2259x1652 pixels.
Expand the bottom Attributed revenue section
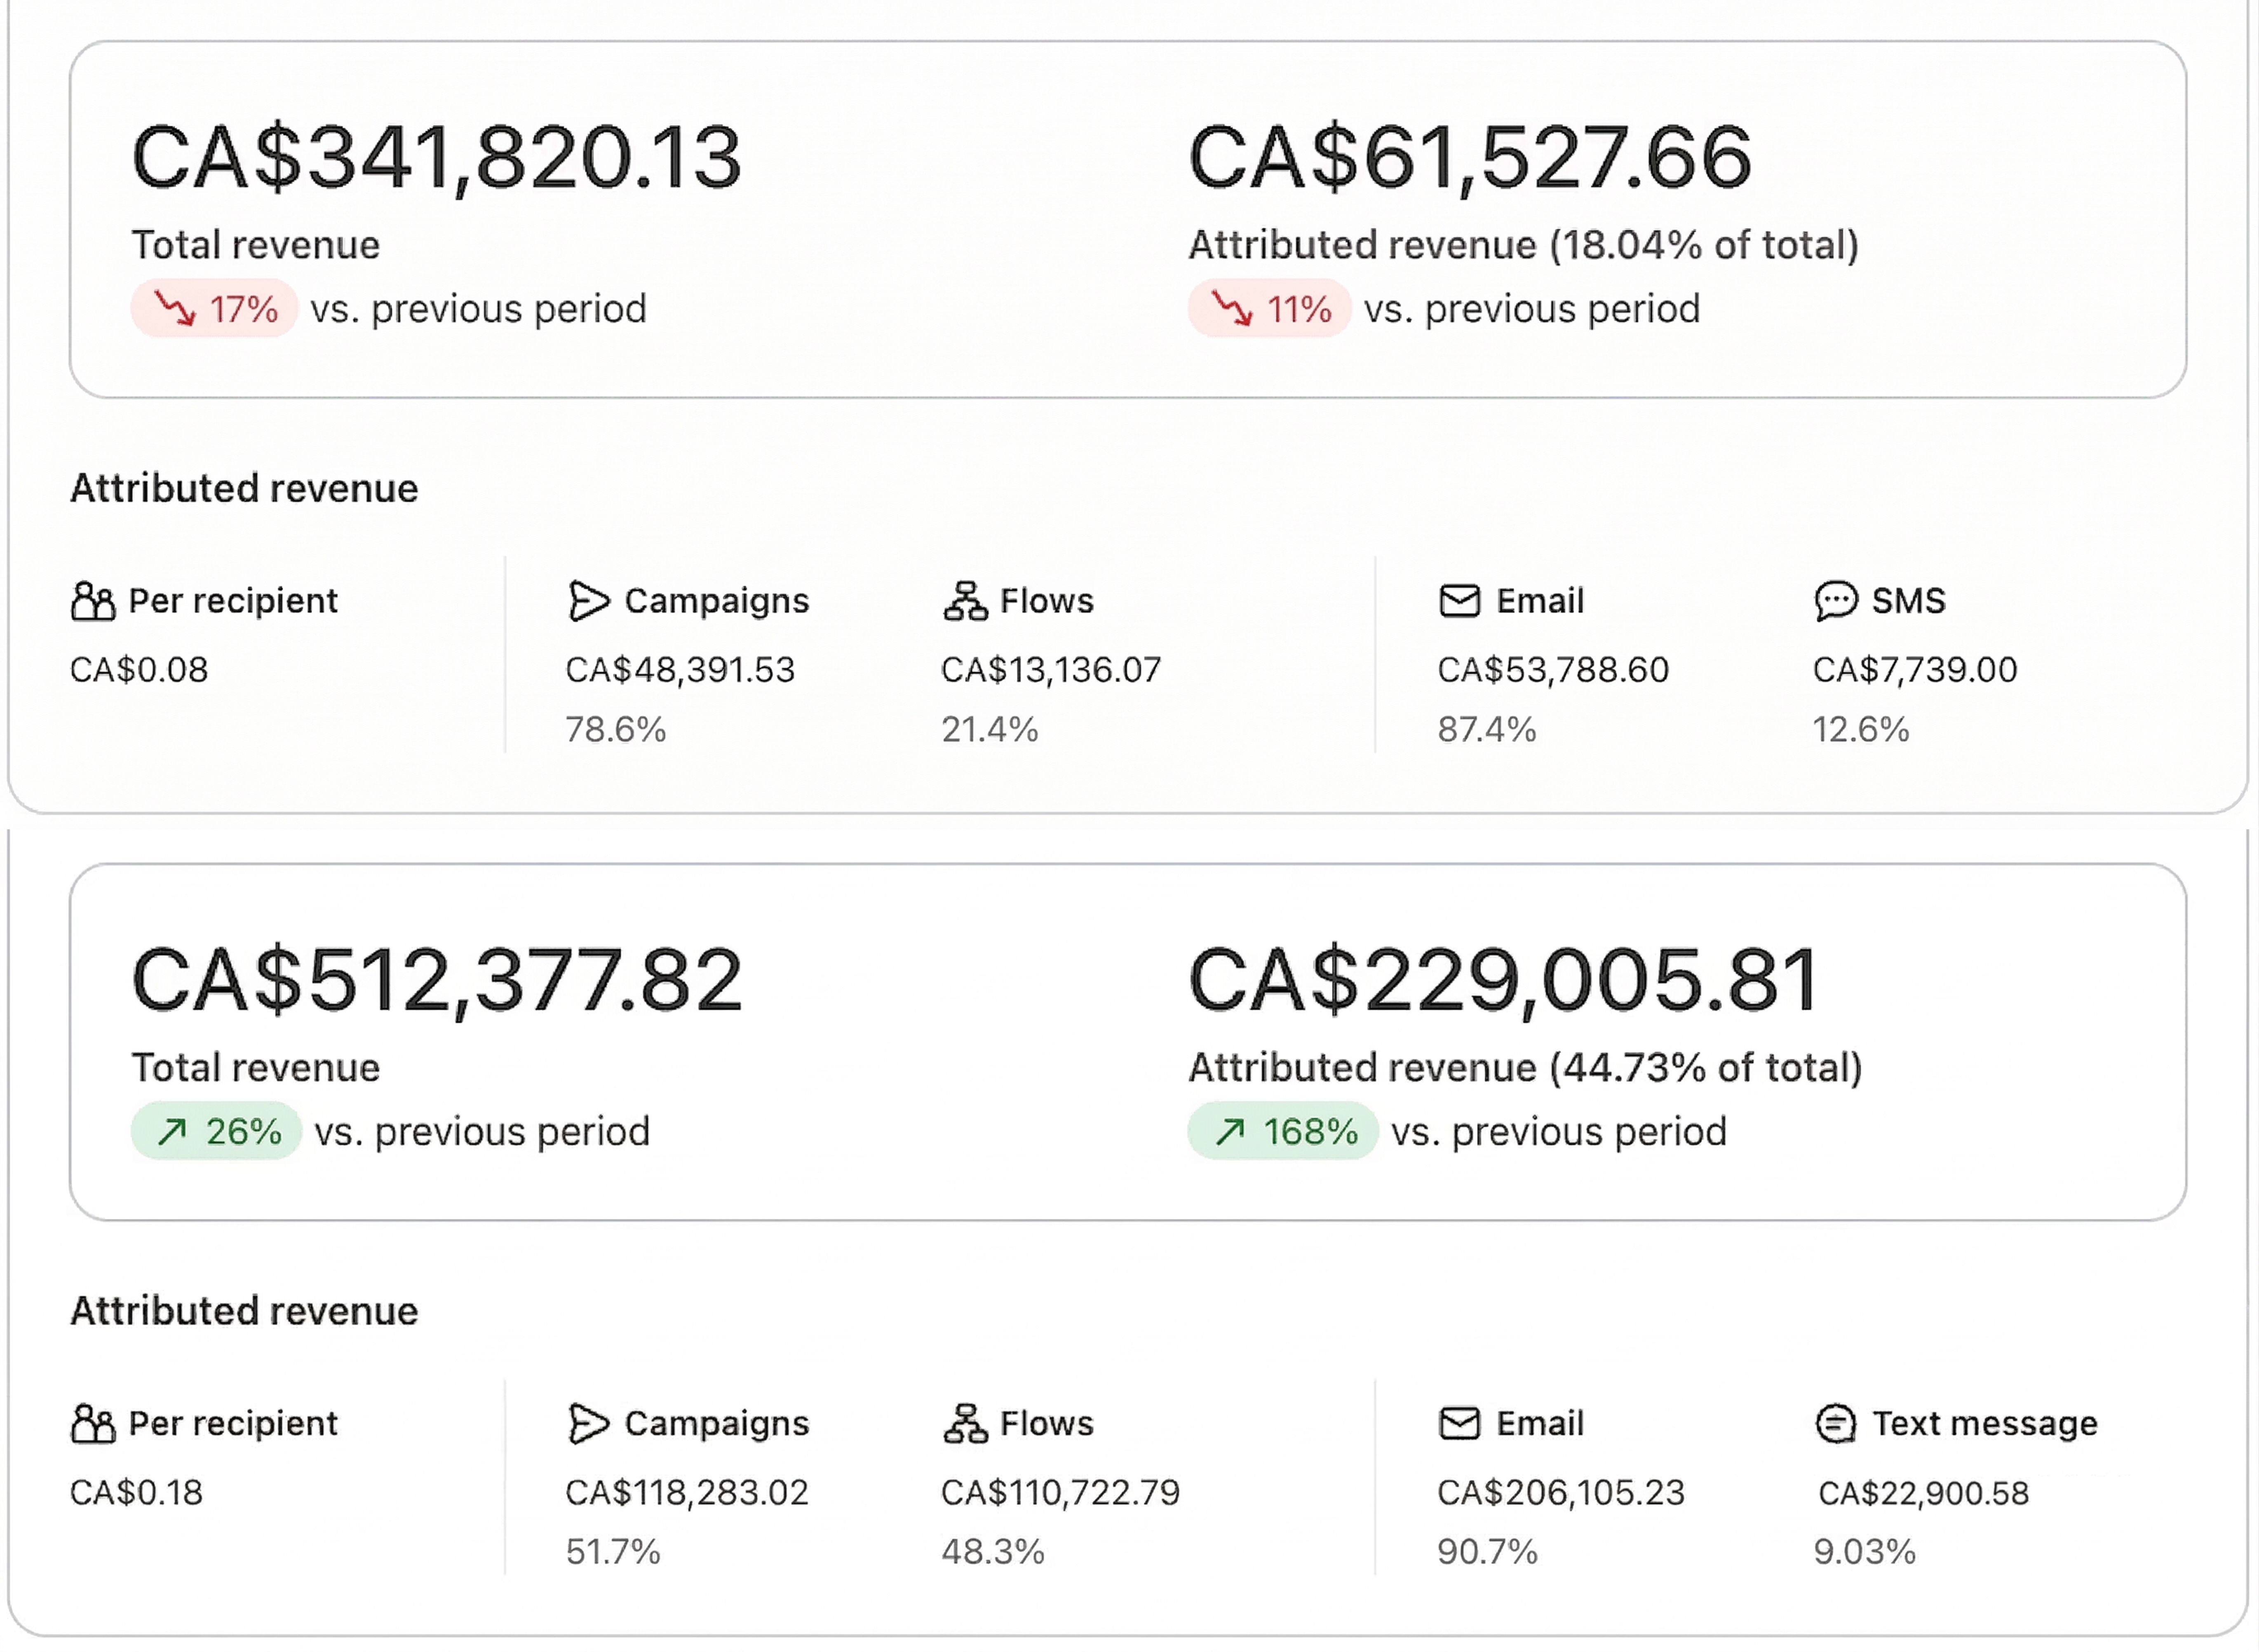coord(243,1311)
